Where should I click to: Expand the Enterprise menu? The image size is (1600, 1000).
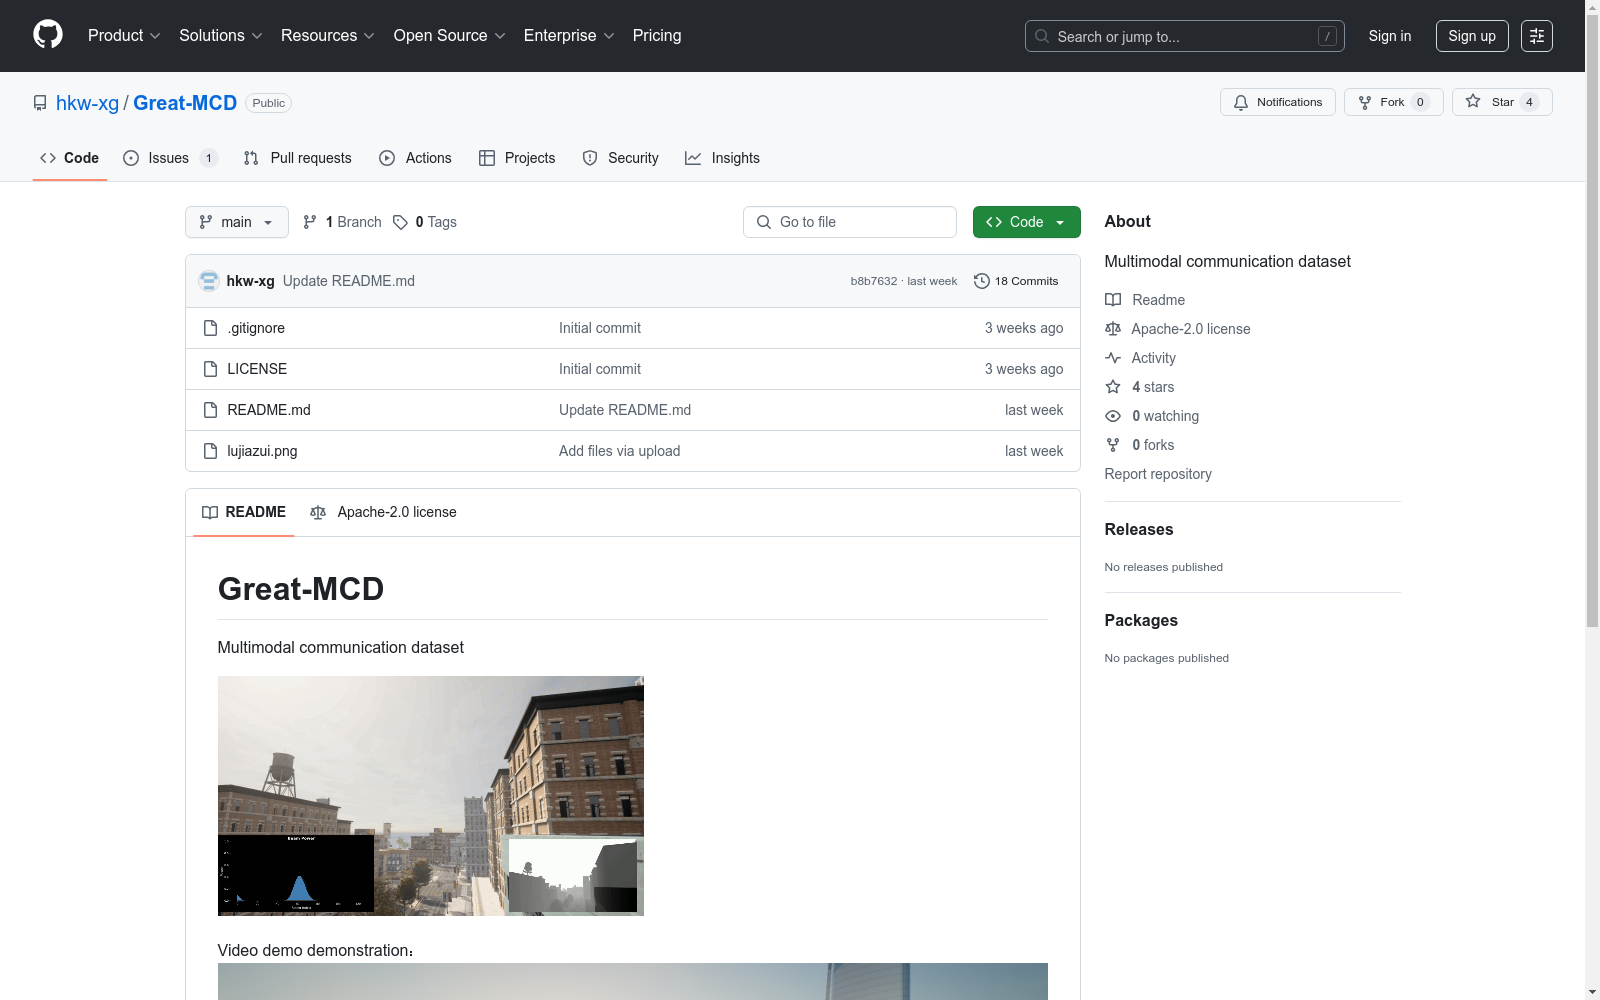[569, 36]
